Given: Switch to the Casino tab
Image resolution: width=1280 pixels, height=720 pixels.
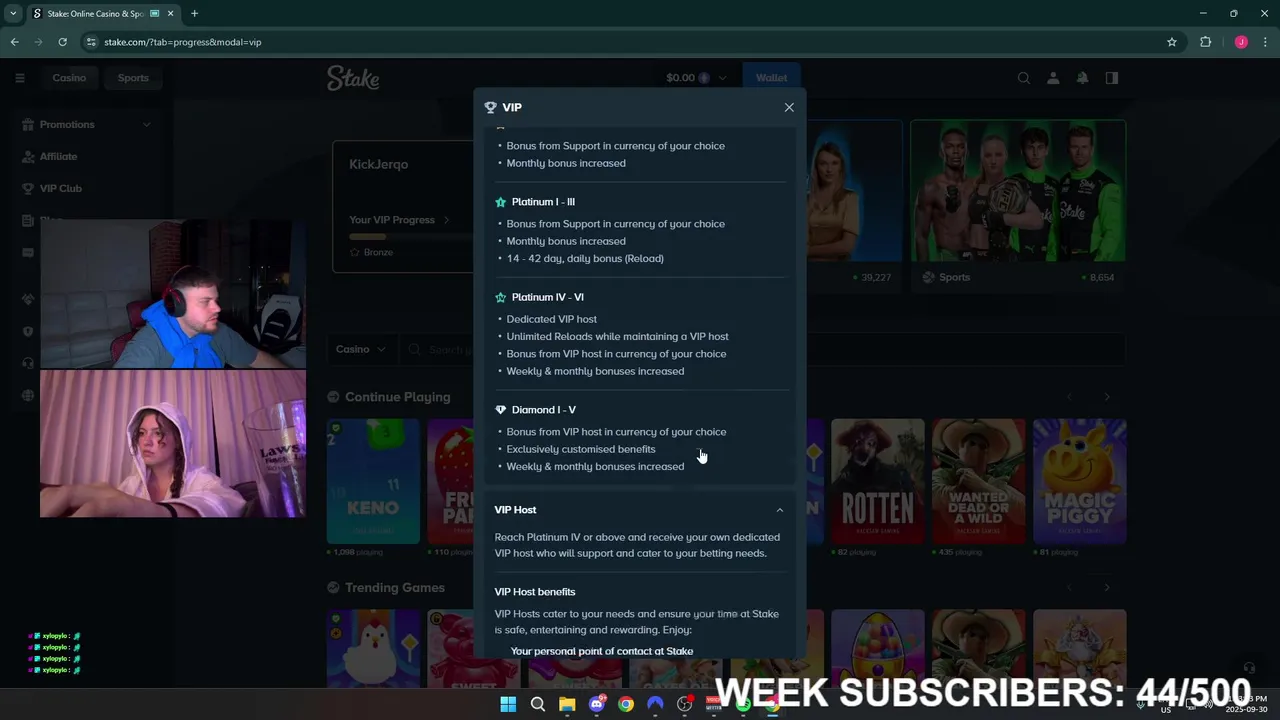Looking at the screenshot, I should [69, 78].
